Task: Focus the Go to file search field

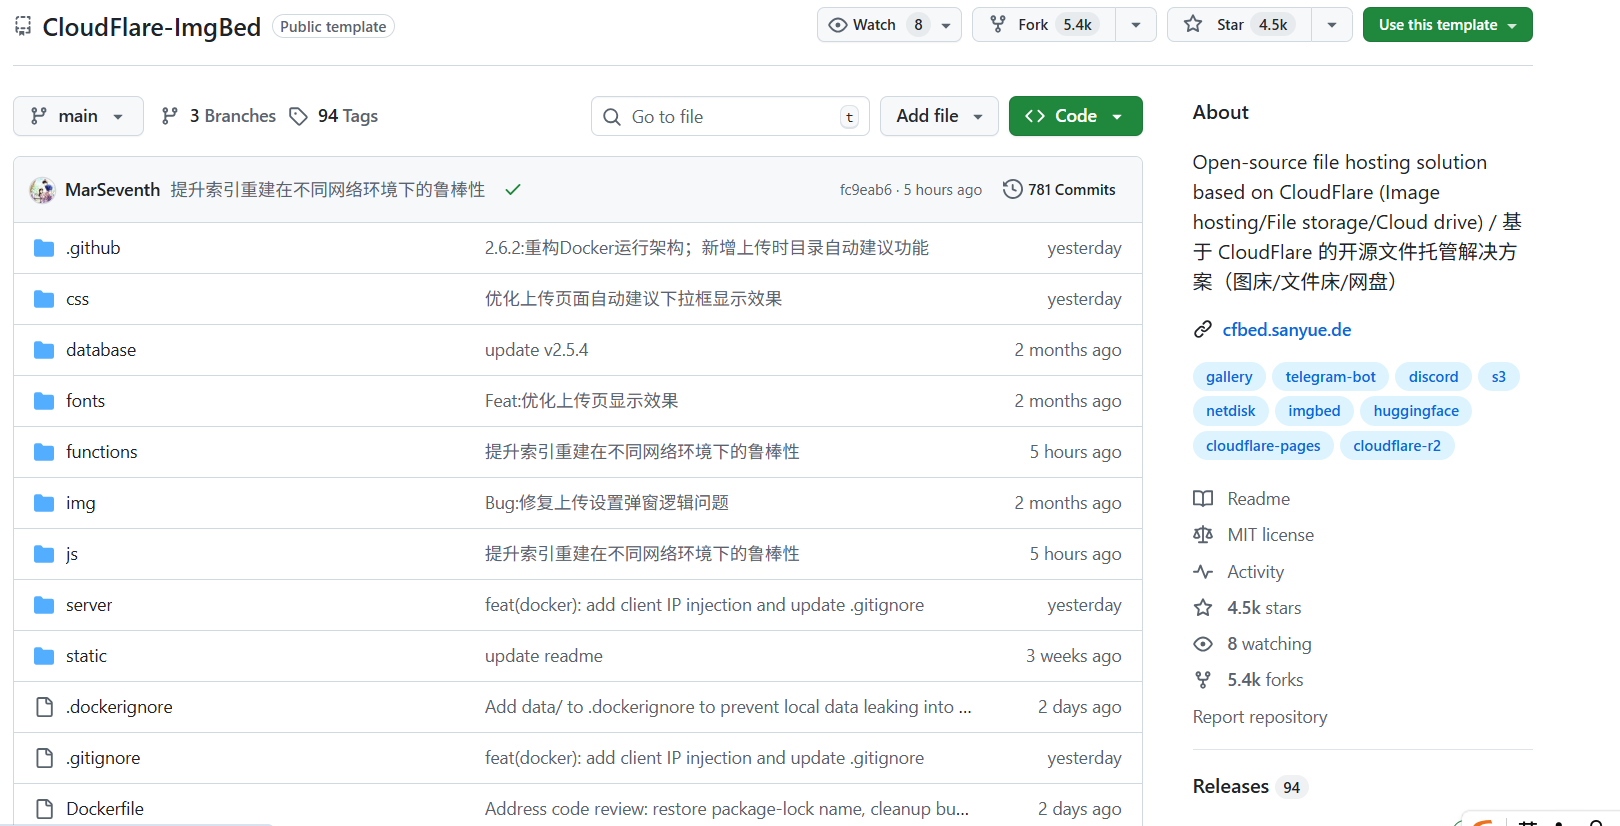Action: tap(730, 117)
